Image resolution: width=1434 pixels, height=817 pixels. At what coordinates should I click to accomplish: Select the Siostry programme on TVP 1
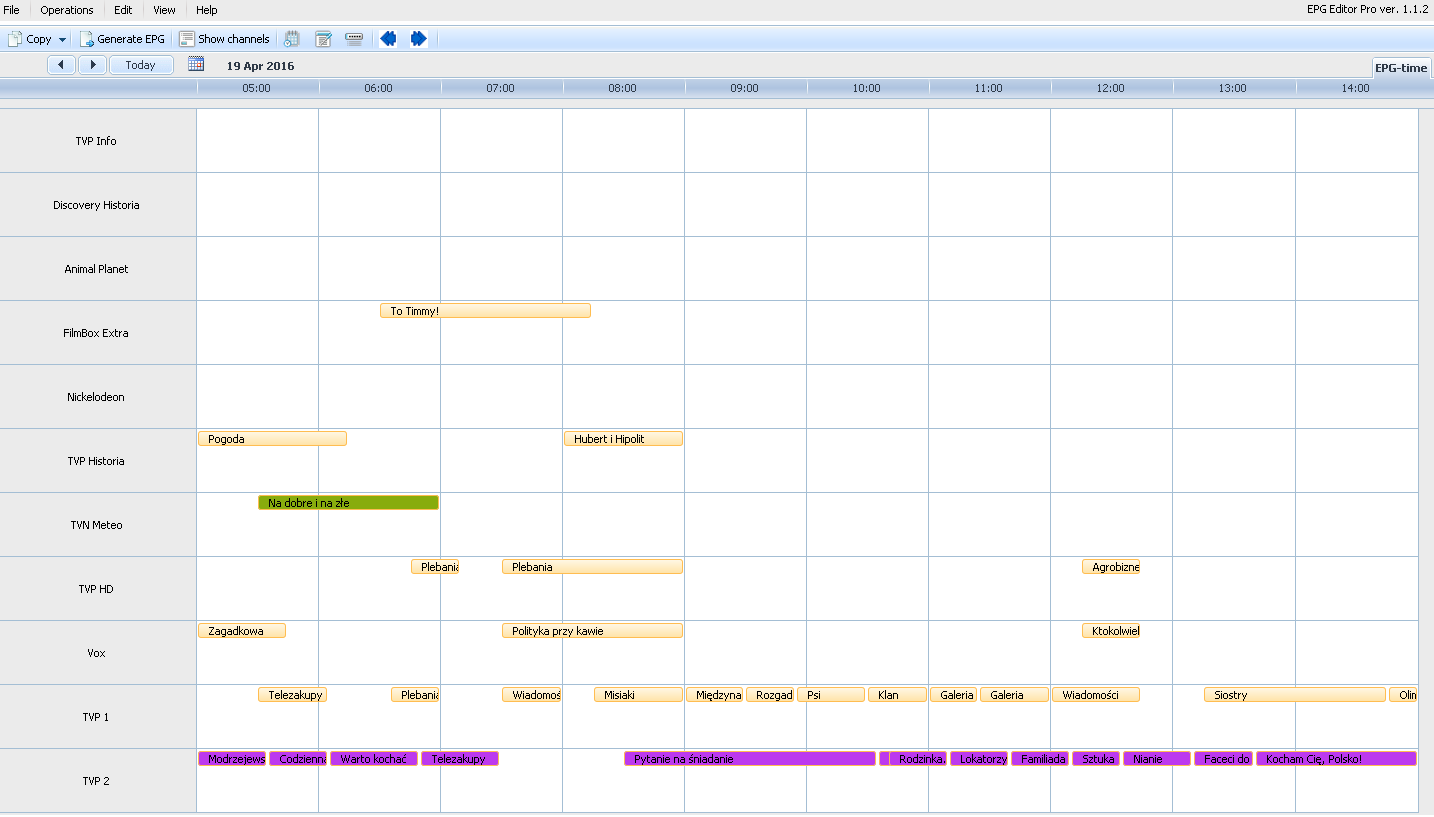pyautogui.click(x=1295, y=695)
